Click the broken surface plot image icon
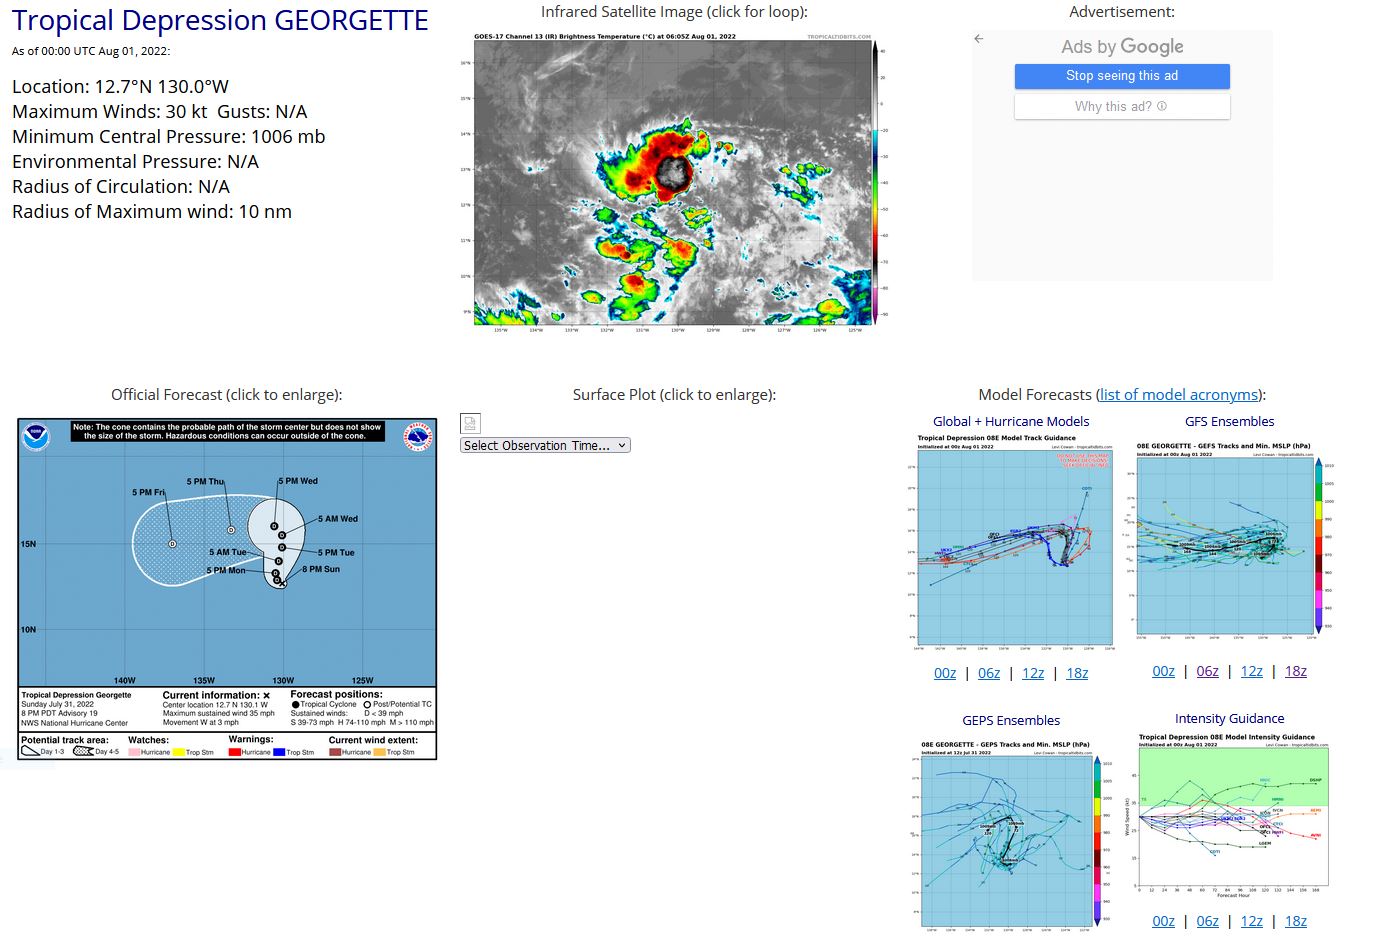 click(x=471, y=423)
